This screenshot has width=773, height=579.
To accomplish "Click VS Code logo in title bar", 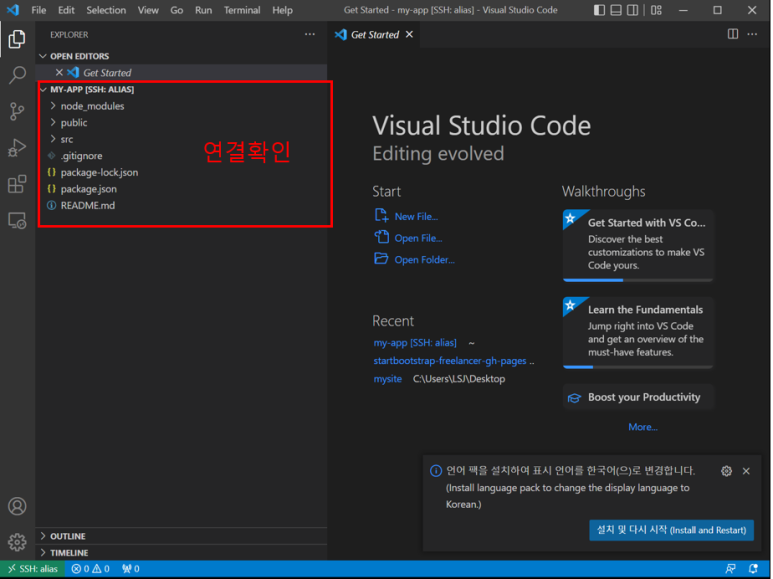I will [x=13, y=10].
